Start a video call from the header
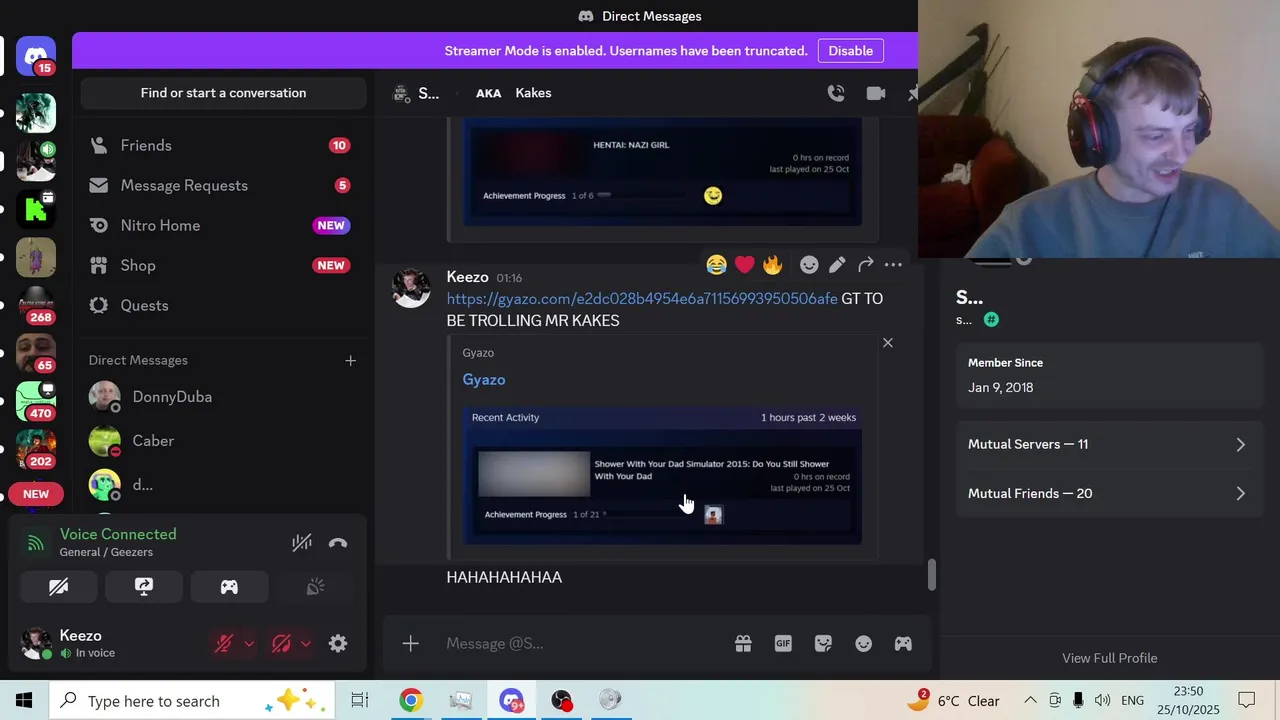The width and height of the screenshot is (1280, 720). click(x=876, y=93)
